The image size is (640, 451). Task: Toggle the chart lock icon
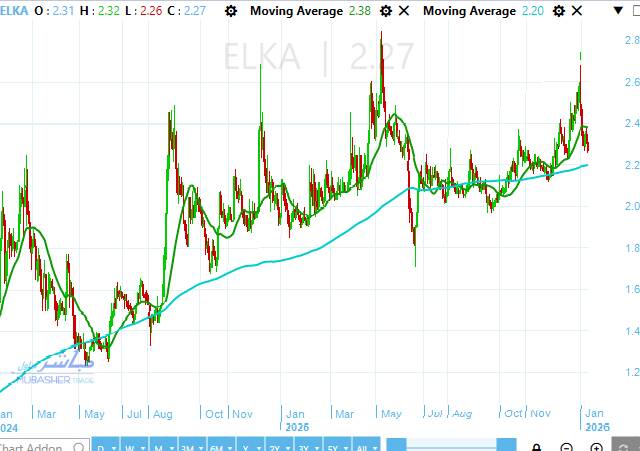tap(537, 446)
